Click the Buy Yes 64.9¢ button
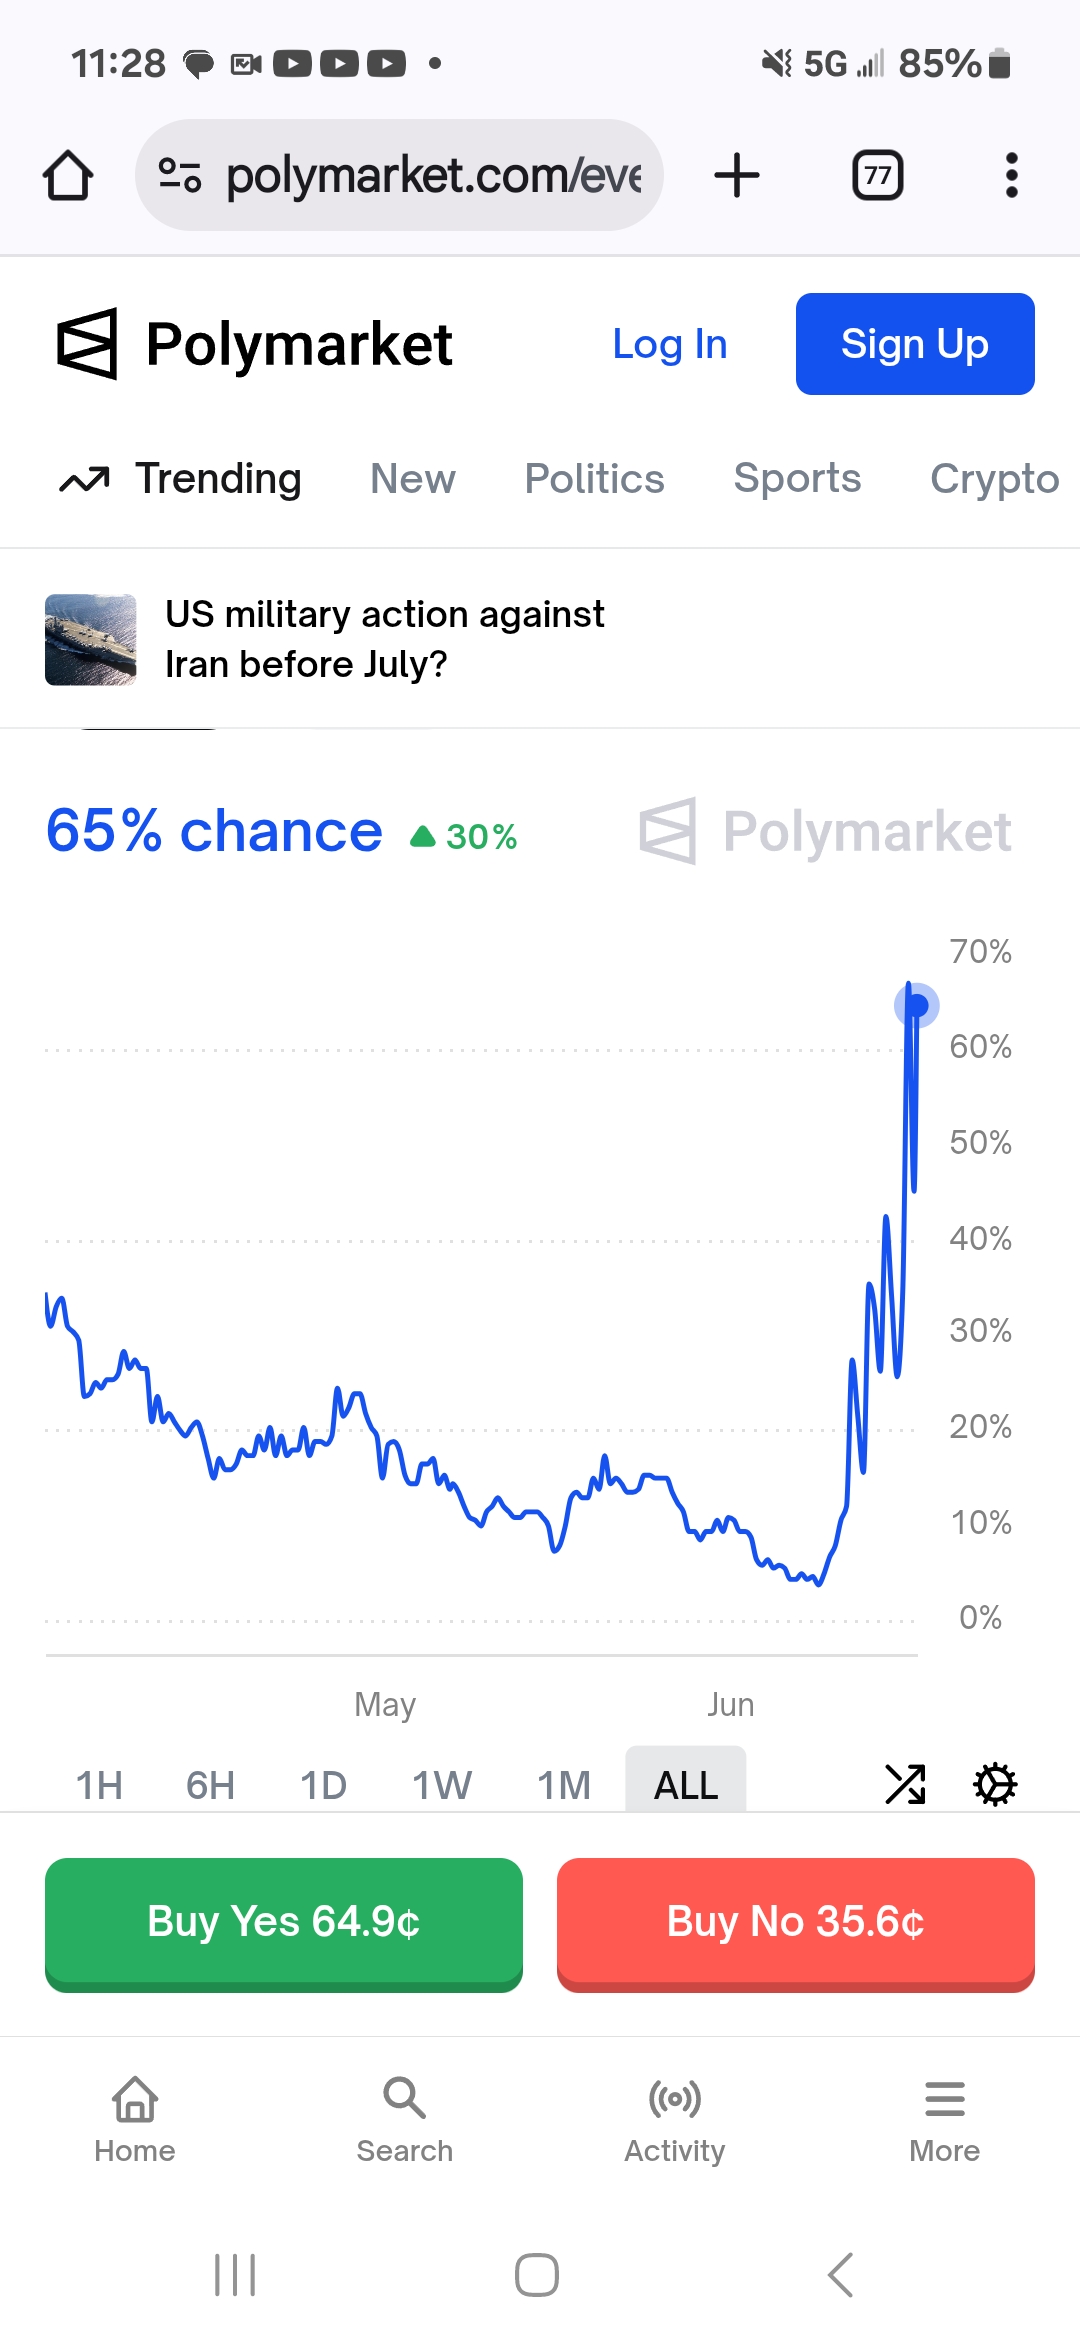Image resolution: width=1080 pixels, height=2340 pixels. click(x=284, y=1924)
